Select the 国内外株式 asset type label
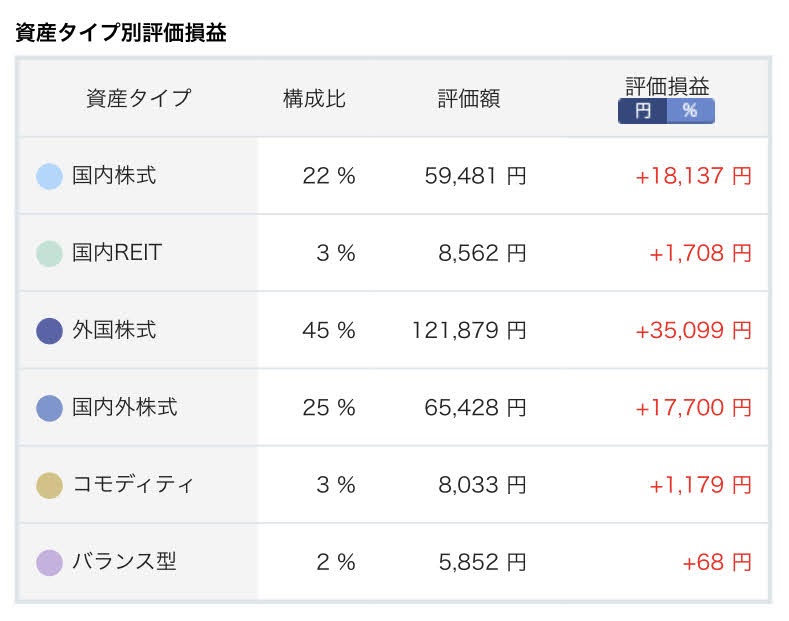This screenshot has height=621, width=789. (125, 407)
